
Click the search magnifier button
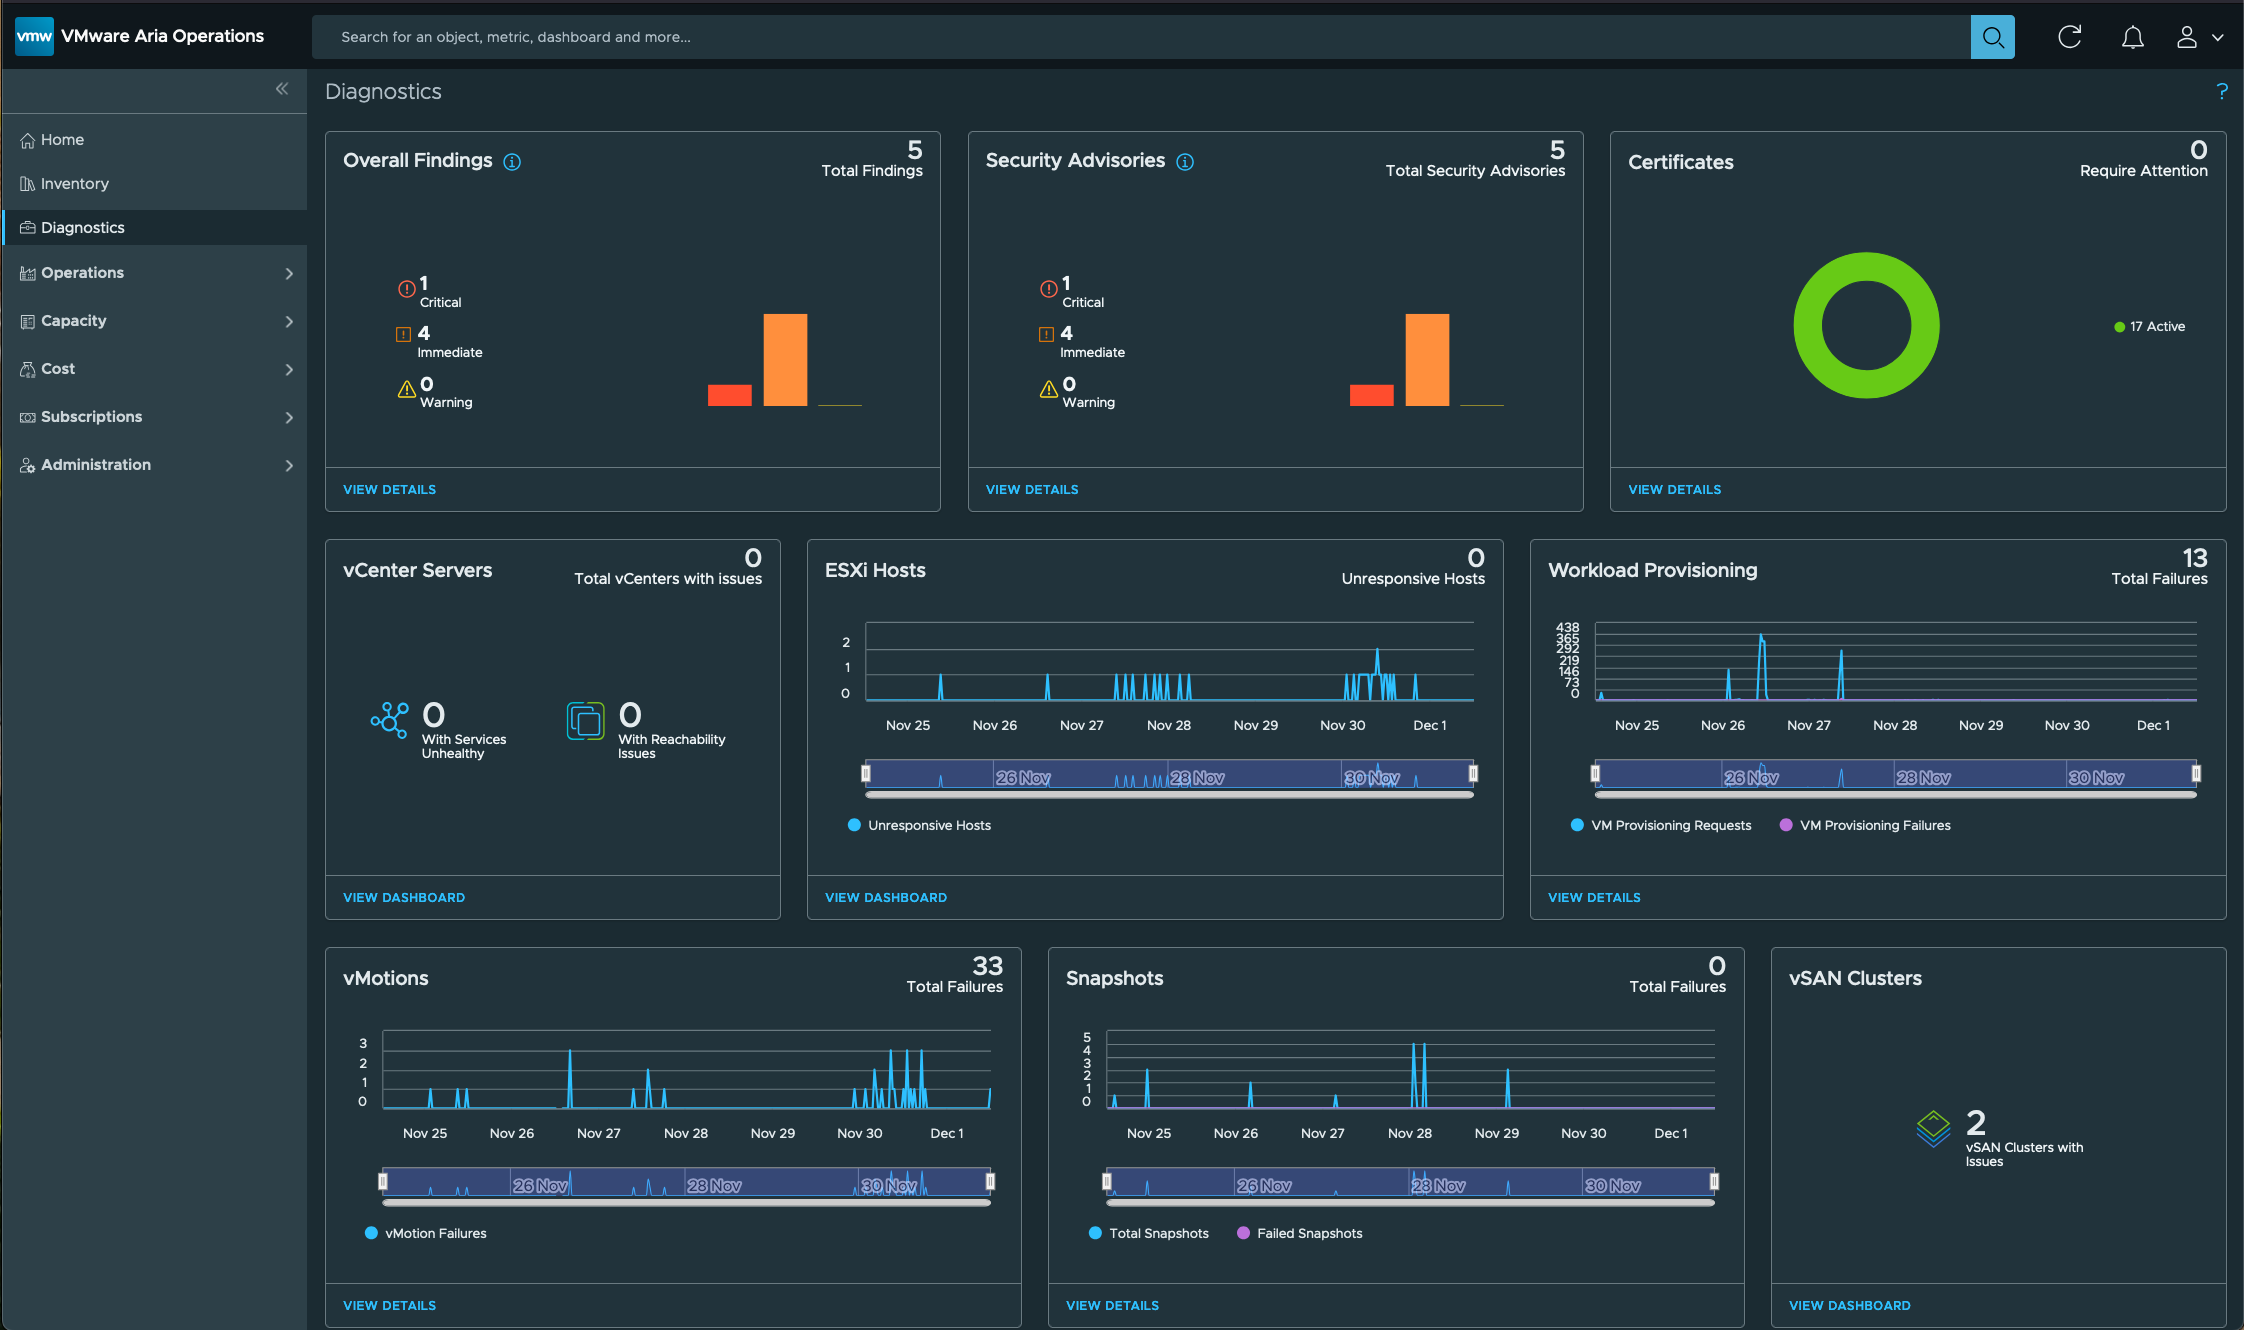pos(1992,37)
